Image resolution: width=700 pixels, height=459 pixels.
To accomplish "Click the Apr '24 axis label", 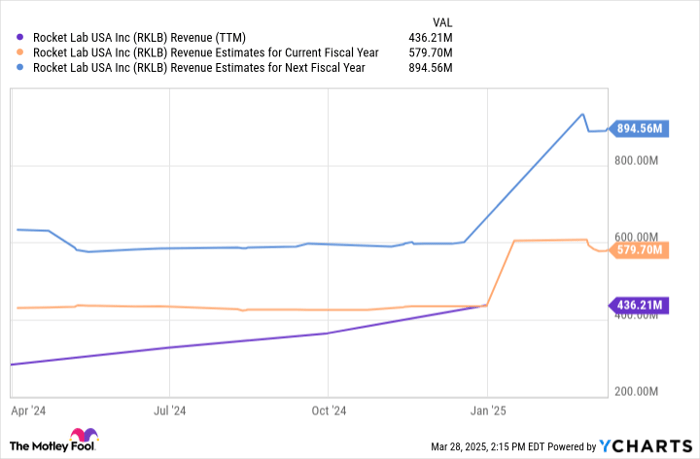I will coord(28,410).
